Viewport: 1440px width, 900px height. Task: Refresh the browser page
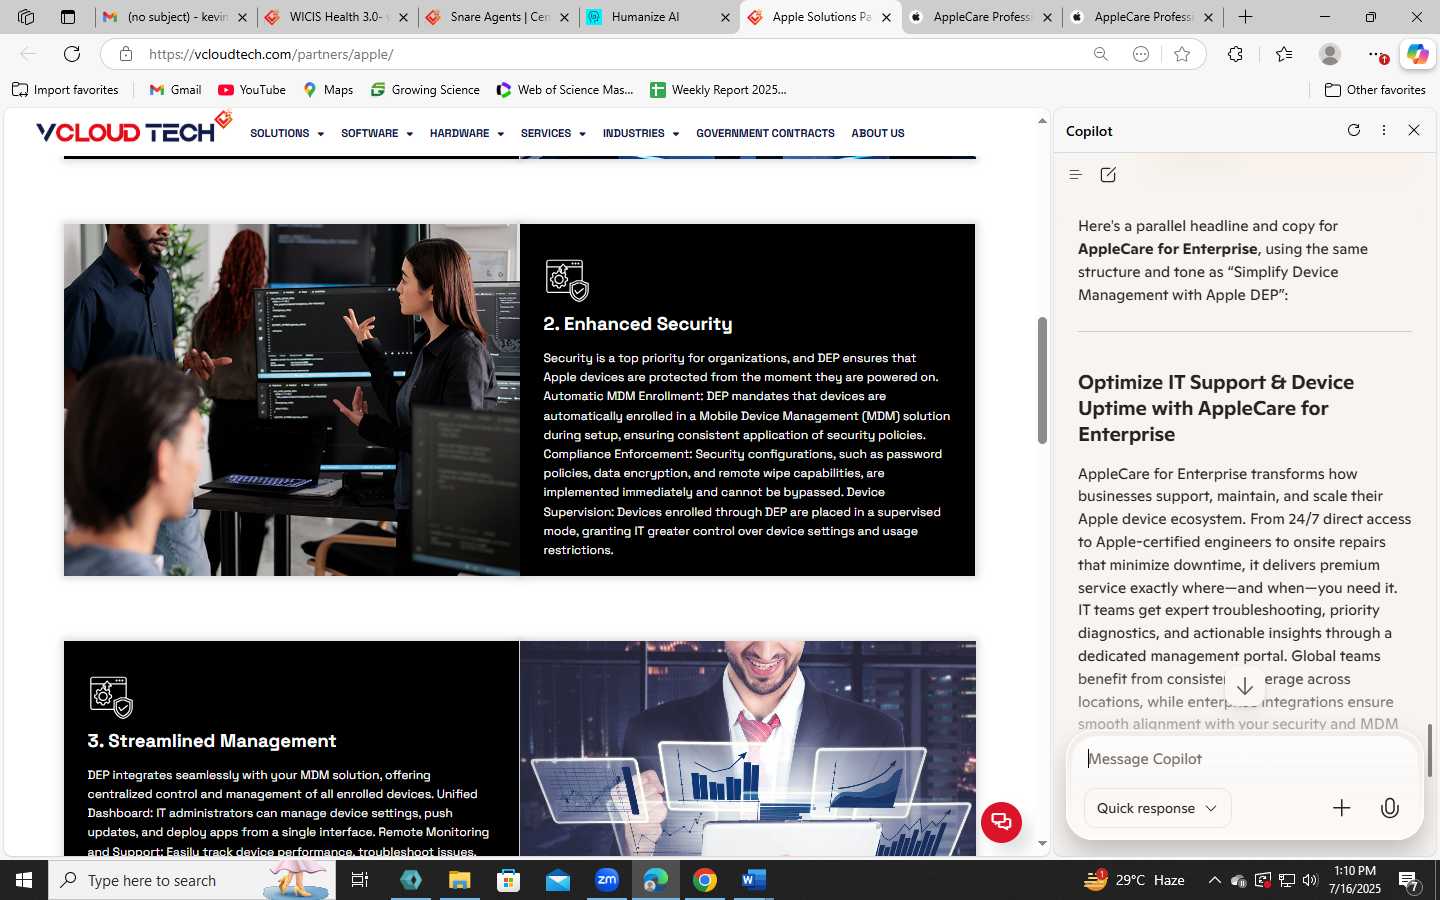point(72,54)
